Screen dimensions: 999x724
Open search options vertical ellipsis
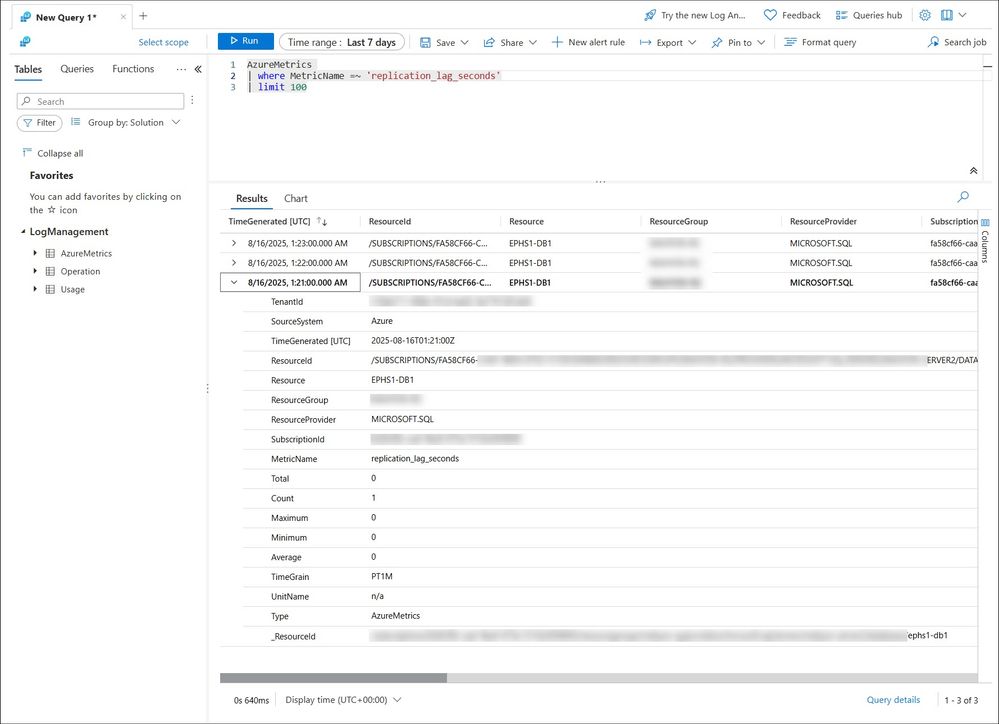[192, 101]
